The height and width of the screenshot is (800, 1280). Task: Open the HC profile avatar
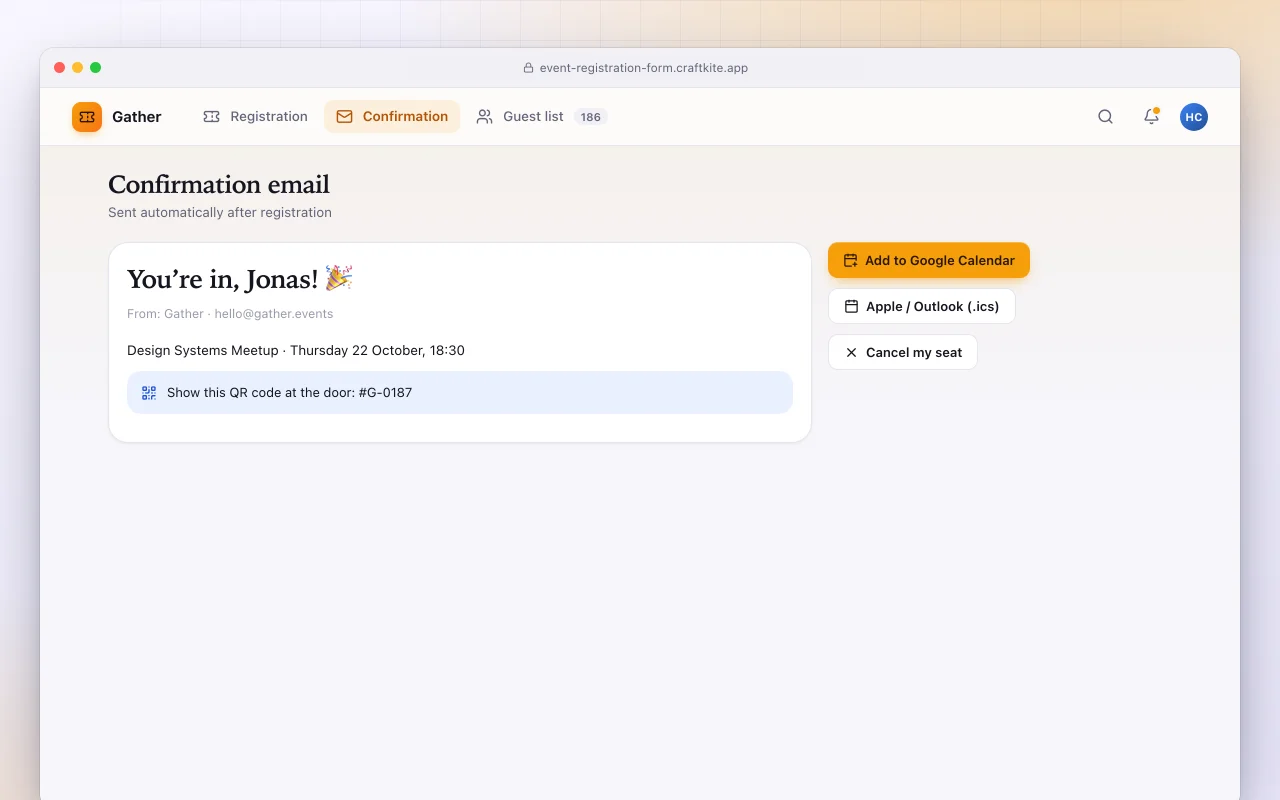coord(1194,117)
